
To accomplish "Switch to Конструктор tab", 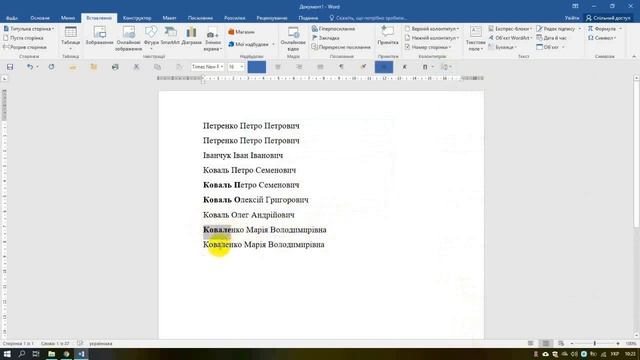I will click(137, 18).
